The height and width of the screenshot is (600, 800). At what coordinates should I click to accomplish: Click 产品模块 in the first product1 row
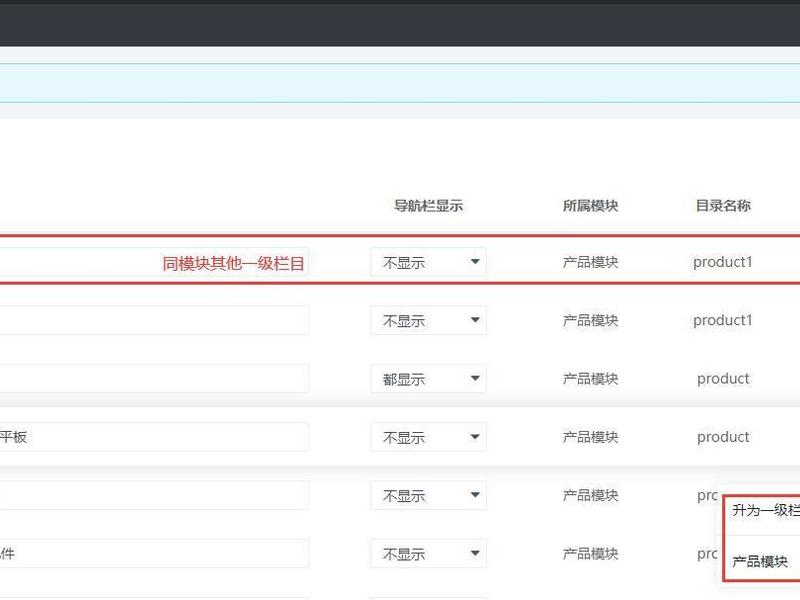pyautogui.click(x=590, y=262)
